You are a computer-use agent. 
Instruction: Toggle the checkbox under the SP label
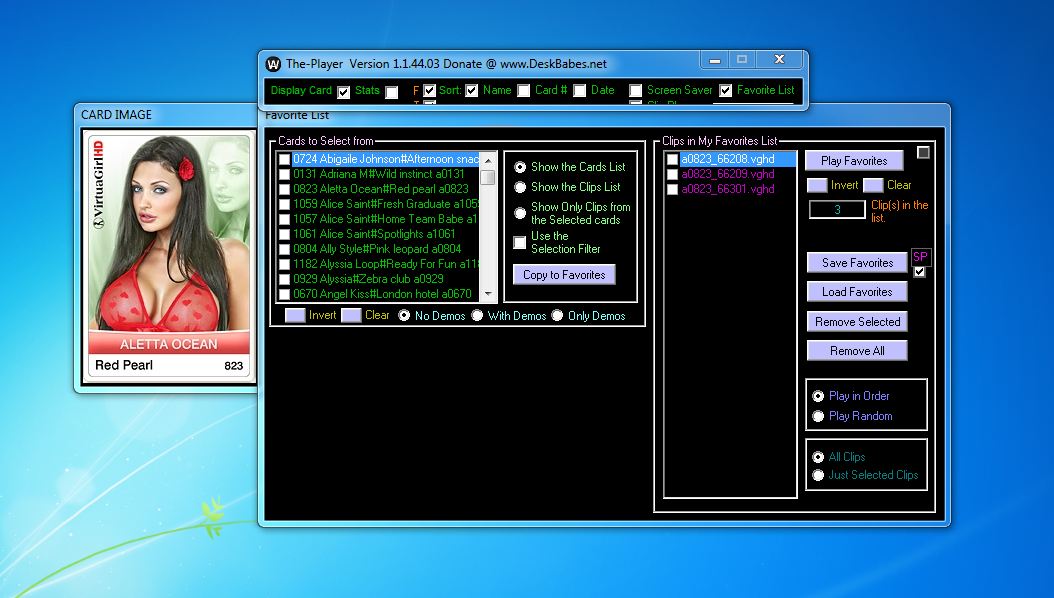click(920, 271)
